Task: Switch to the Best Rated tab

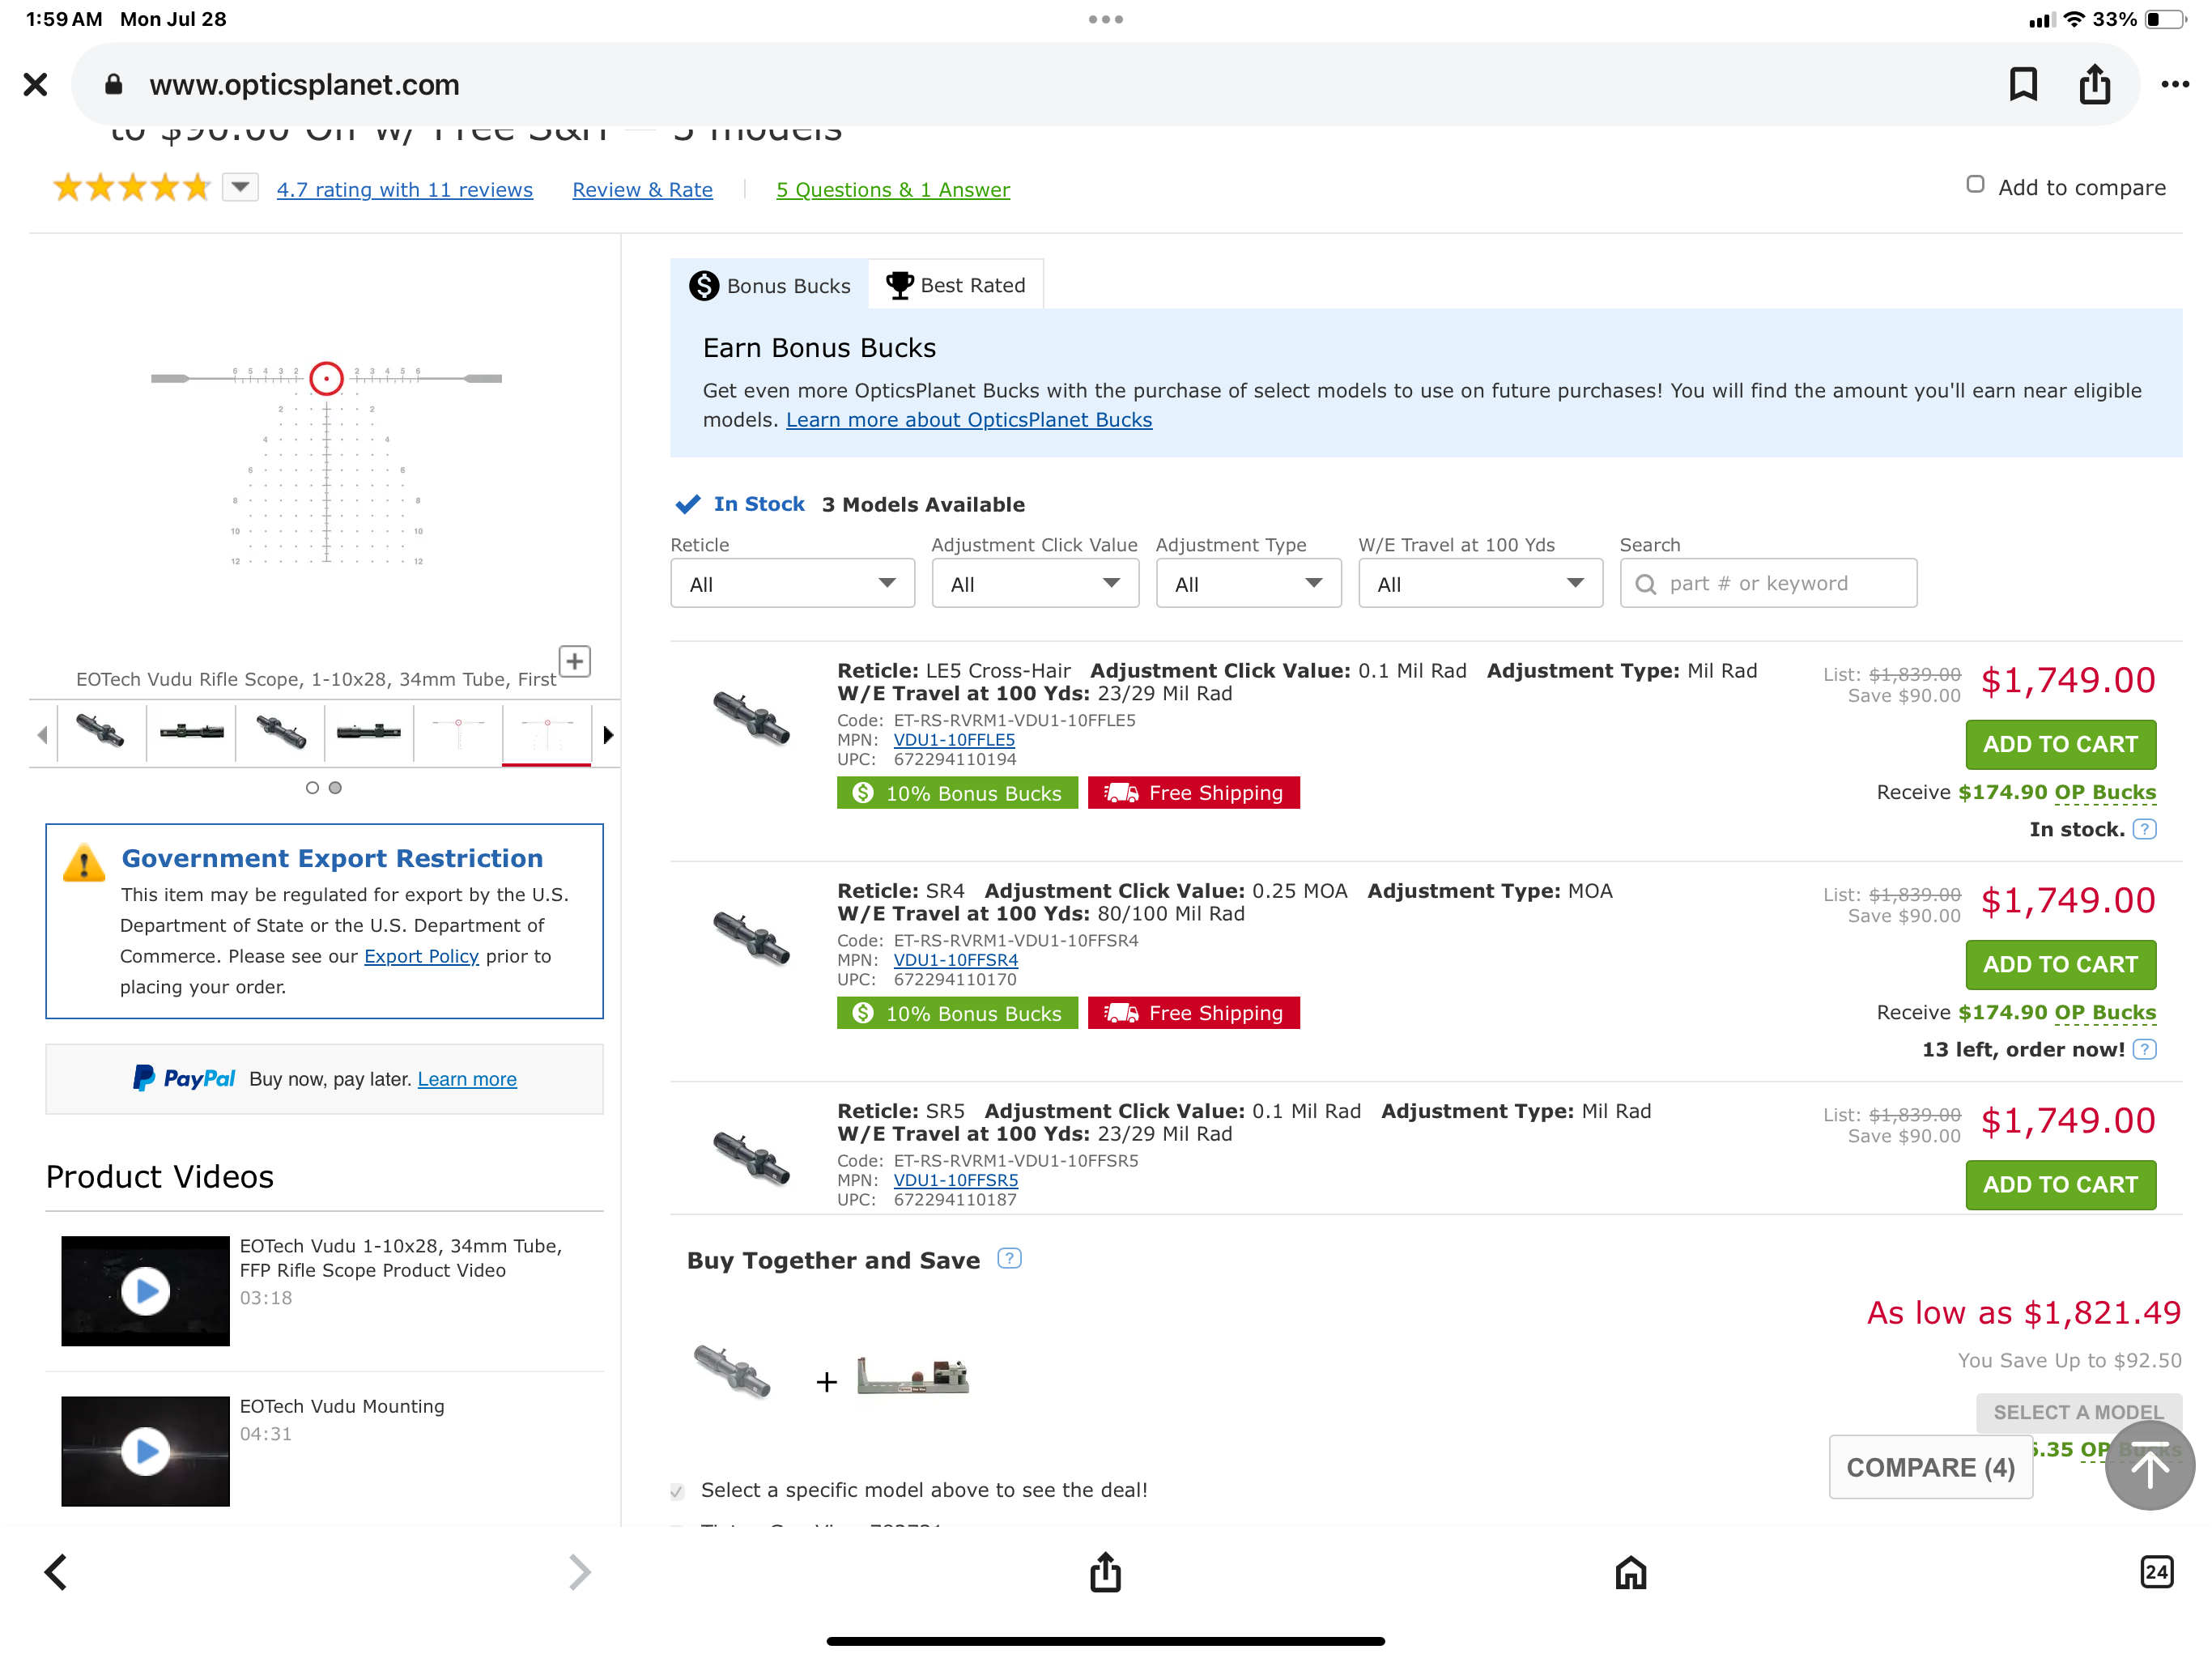Action: [956, 285]
